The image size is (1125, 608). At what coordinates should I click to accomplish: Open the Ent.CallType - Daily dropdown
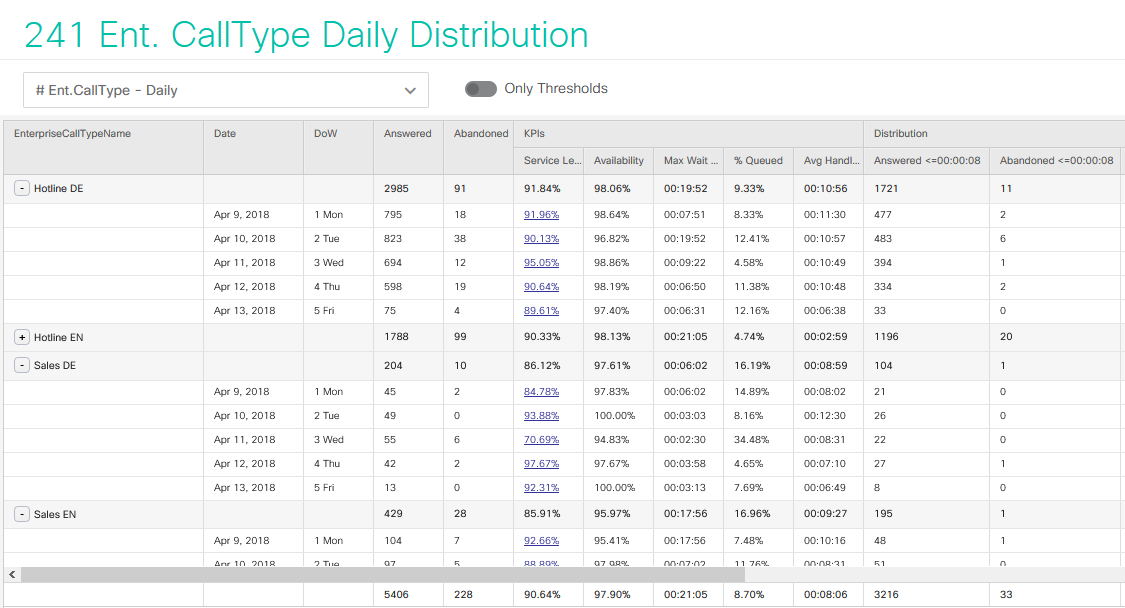pos(226,90)
